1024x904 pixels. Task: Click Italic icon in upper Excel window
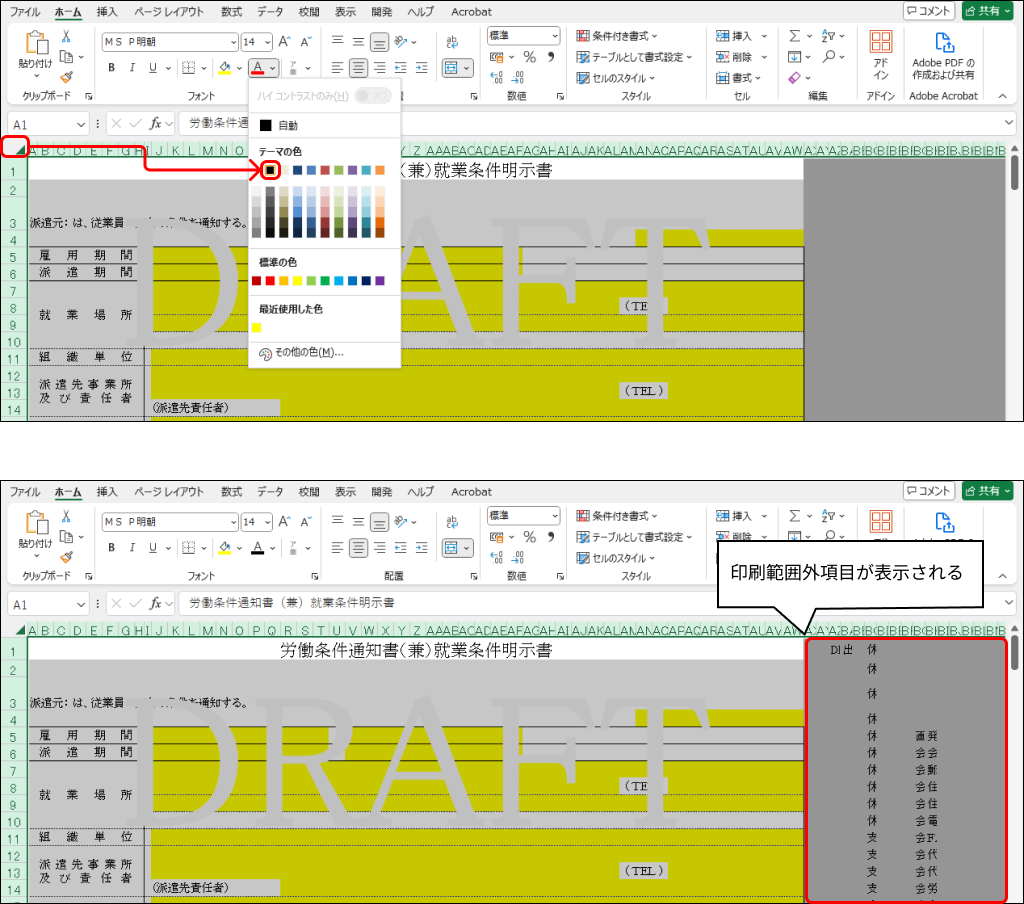tap(132, 68)
